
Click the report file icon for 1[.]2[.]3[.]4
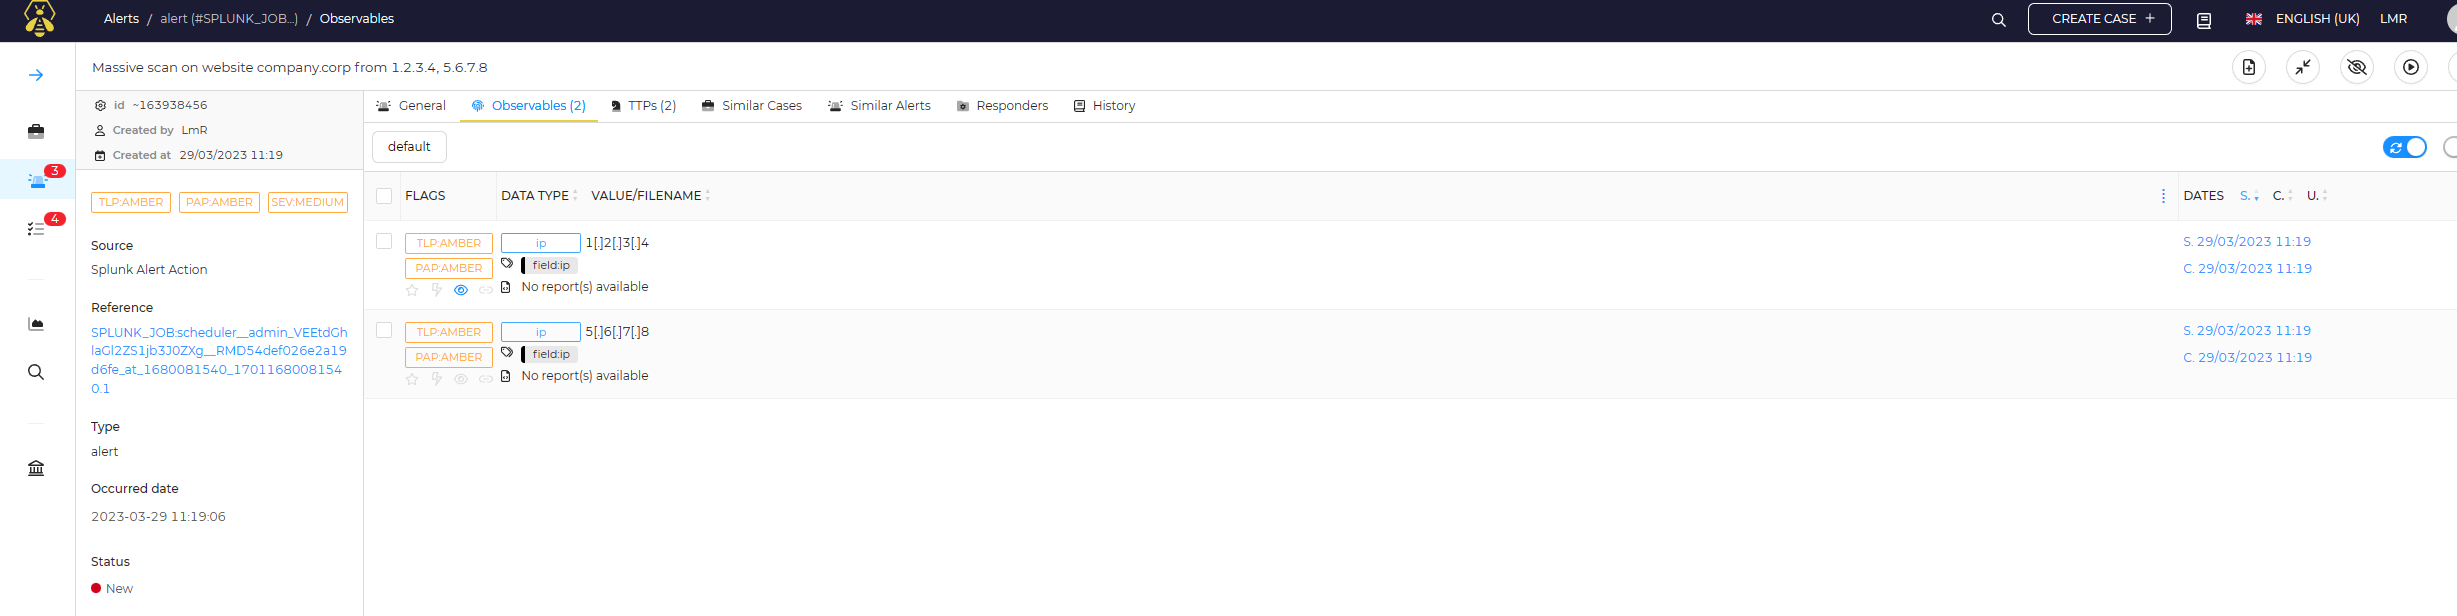point(506,287)
